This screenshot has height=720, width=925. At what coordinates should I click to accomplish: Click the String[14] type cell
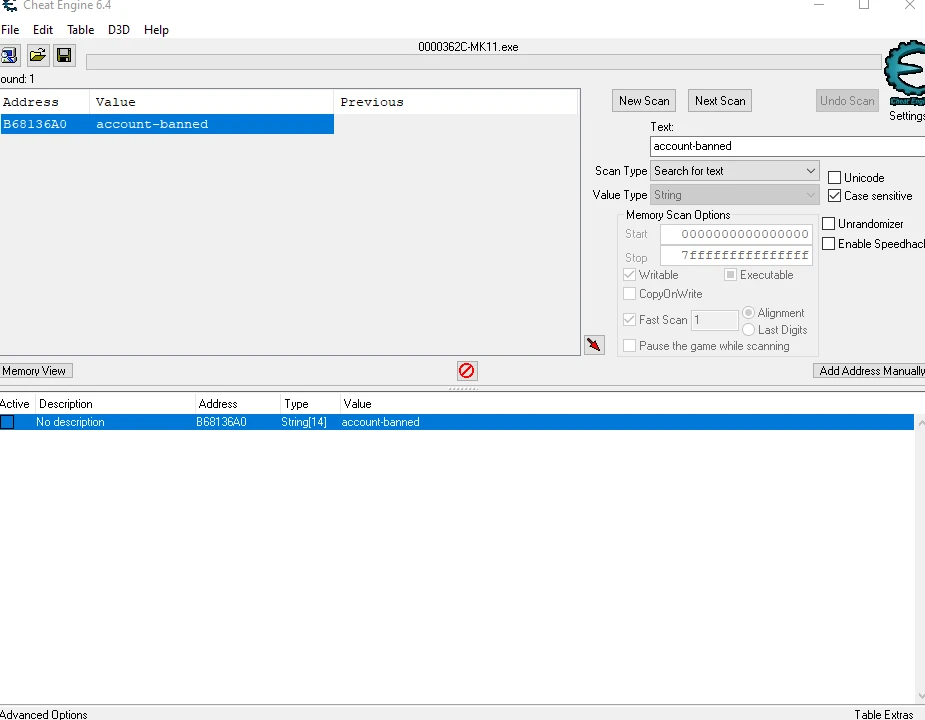304,422
